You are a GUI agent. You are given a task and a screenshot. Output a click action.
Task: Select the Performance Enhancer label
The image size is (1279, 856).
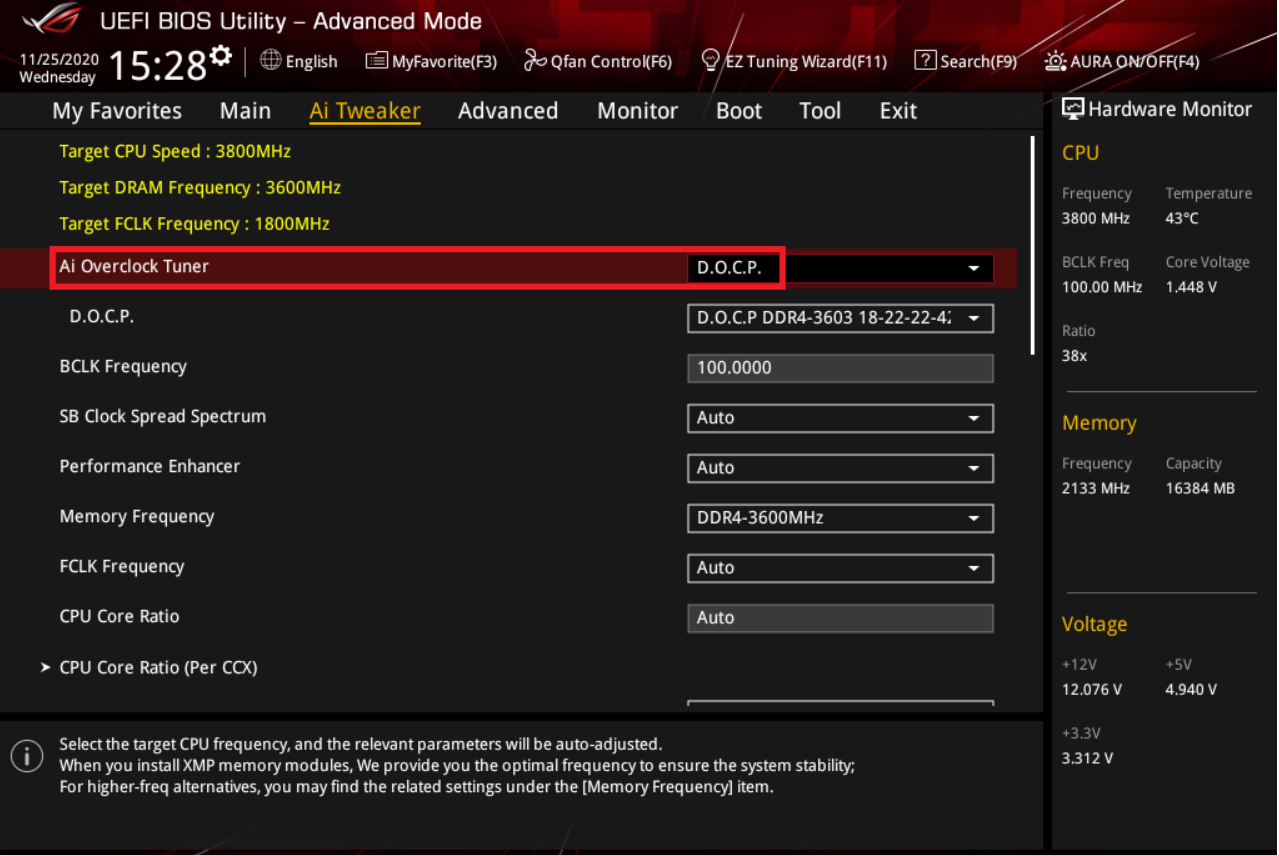[x=150, y=466]
